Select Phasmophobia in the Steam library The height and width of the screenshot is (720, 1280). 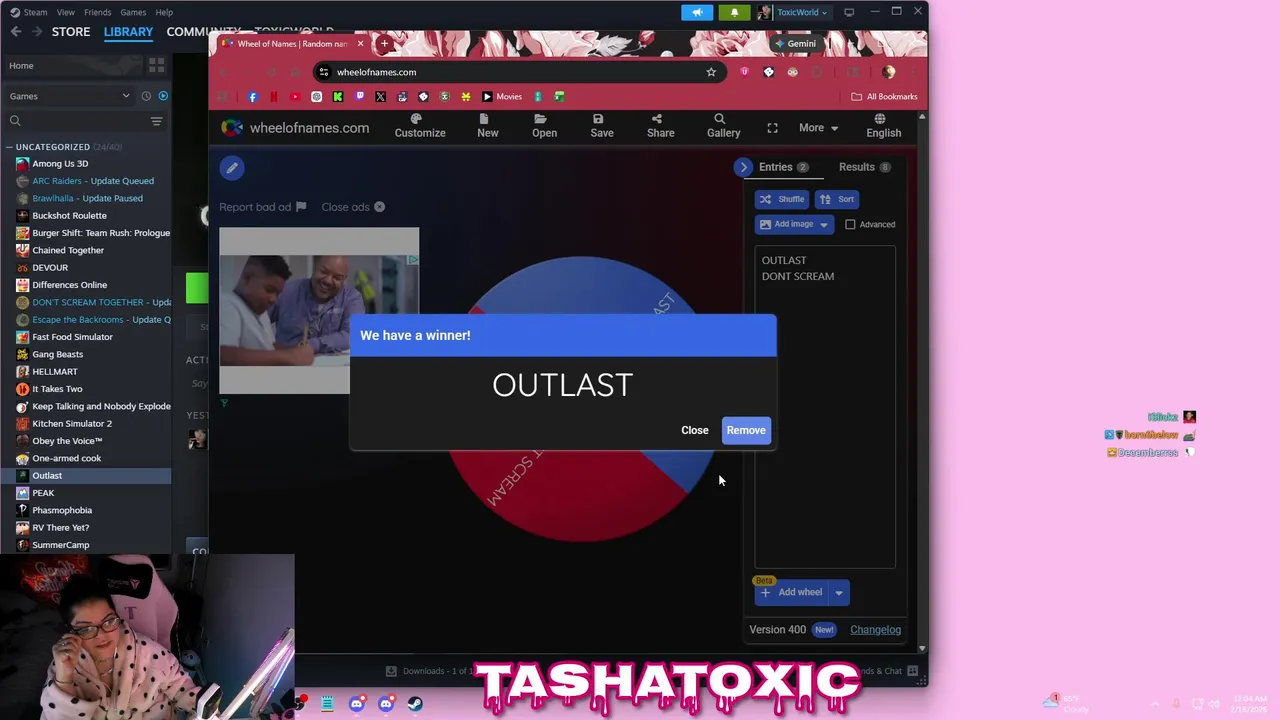pos(86,510)
